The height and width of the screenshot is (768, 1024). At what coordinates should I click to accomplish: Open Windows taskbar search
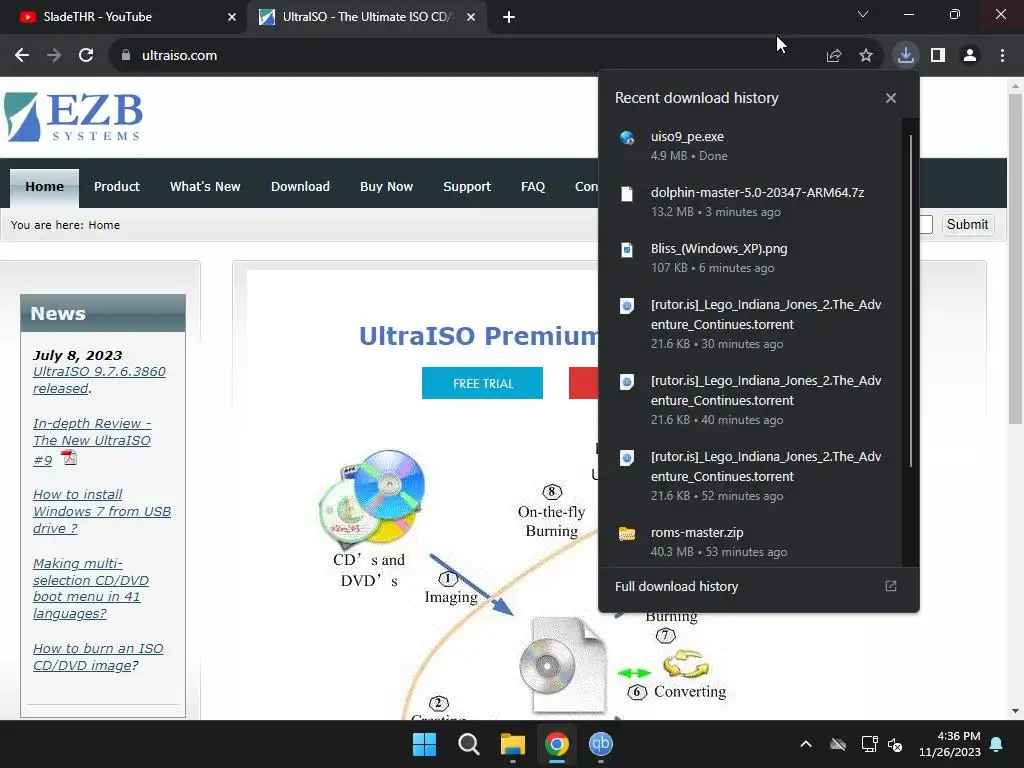pos(469,744)
